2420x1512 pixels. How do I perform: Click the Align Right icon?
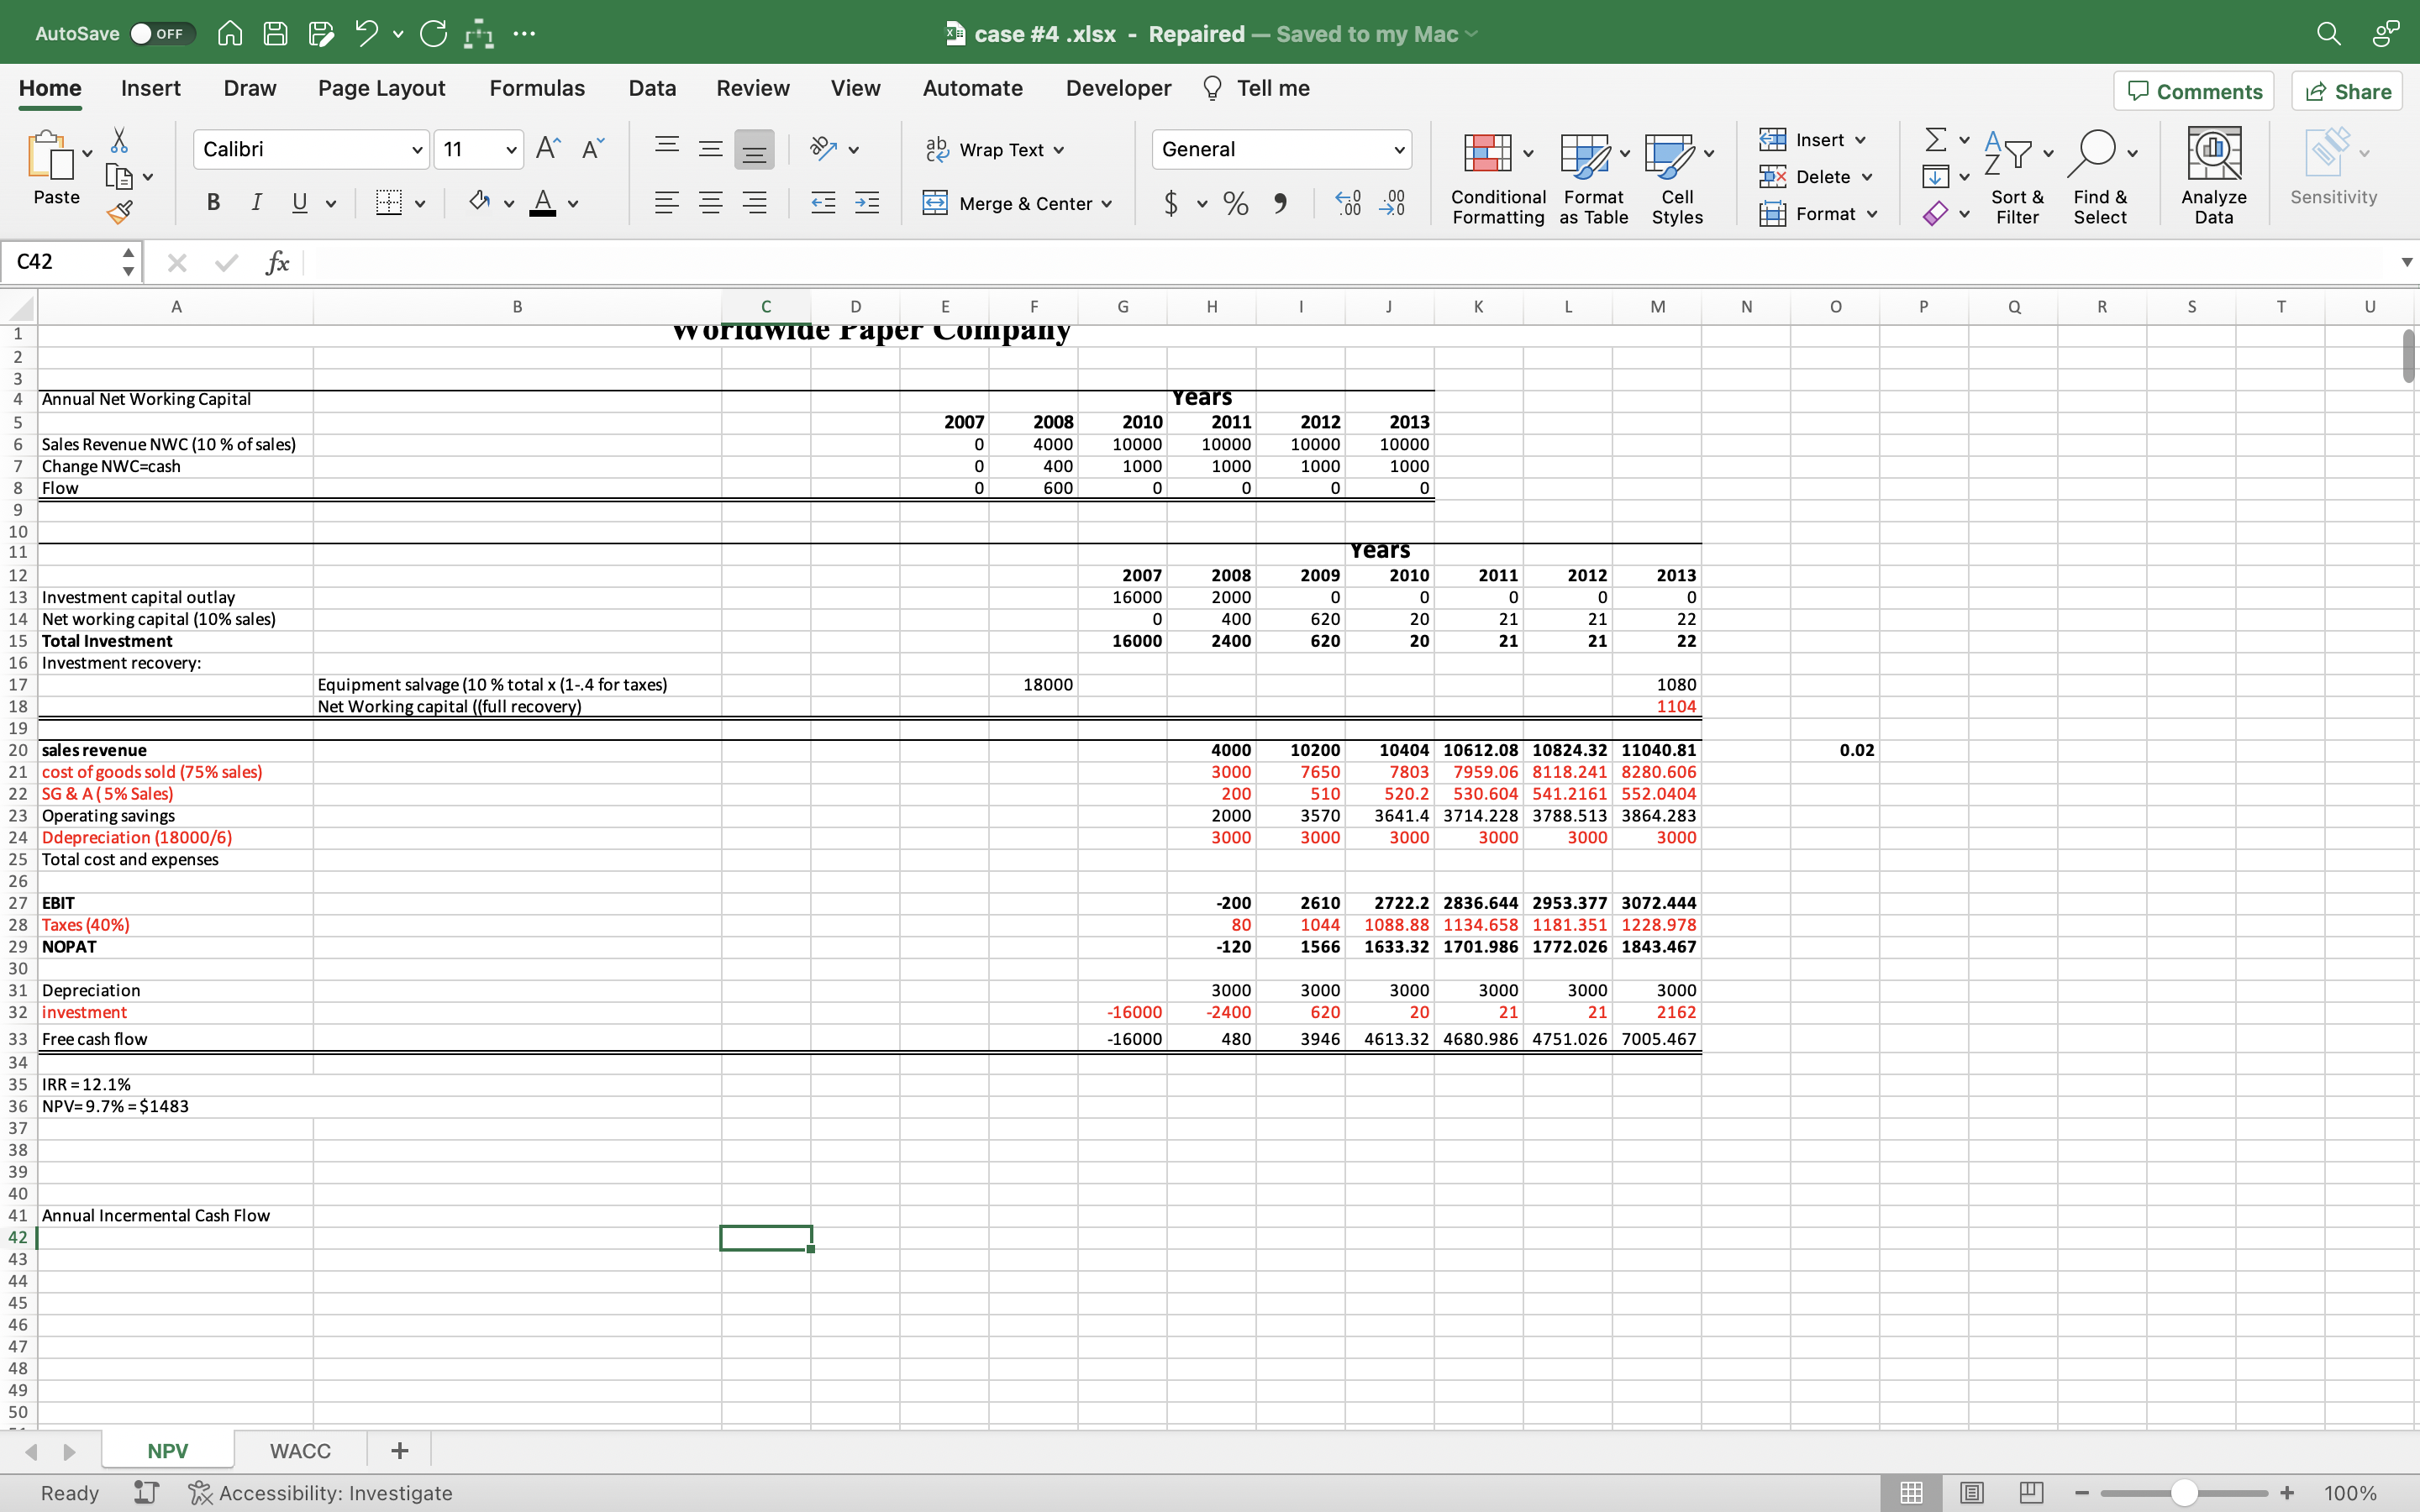(x=754, y=203)
